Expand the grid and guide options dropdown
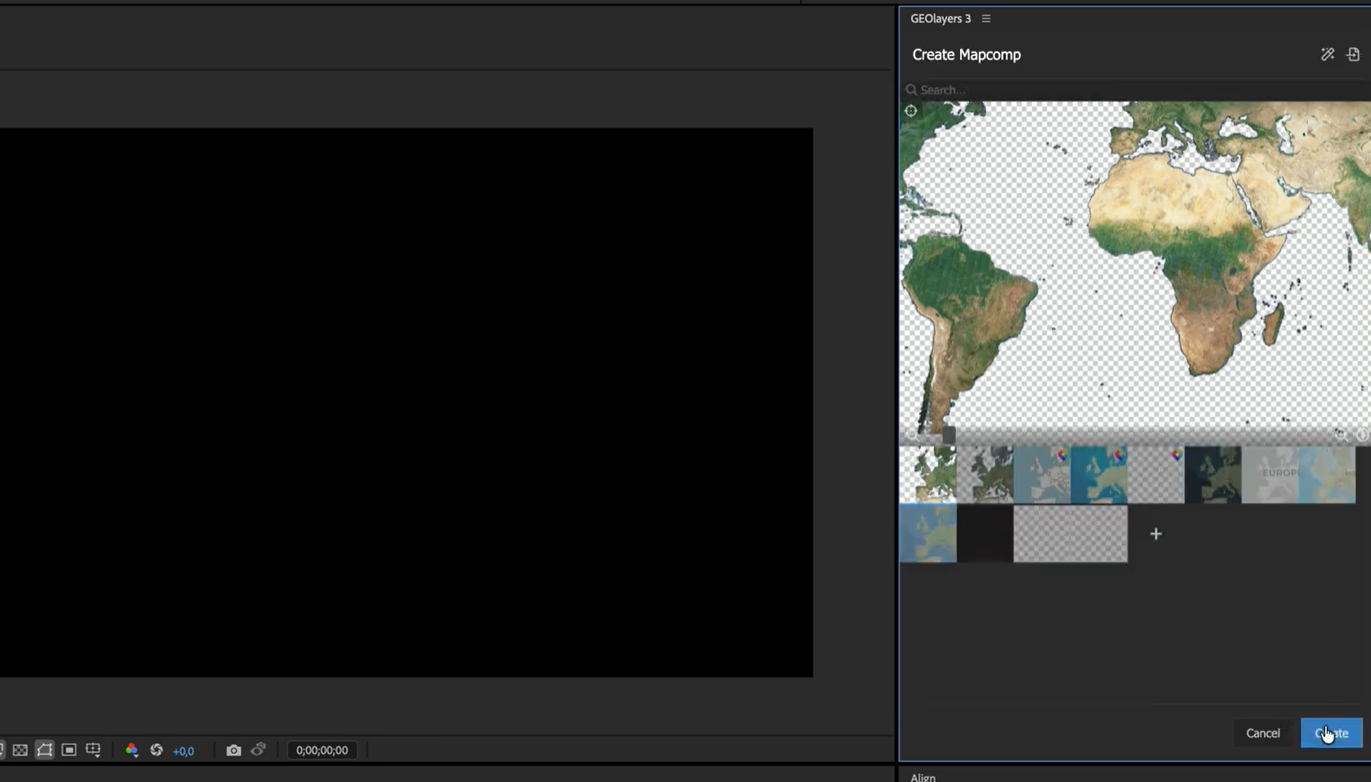The image size is (1371, 782). pyautogui.click(x=93, y=750)
